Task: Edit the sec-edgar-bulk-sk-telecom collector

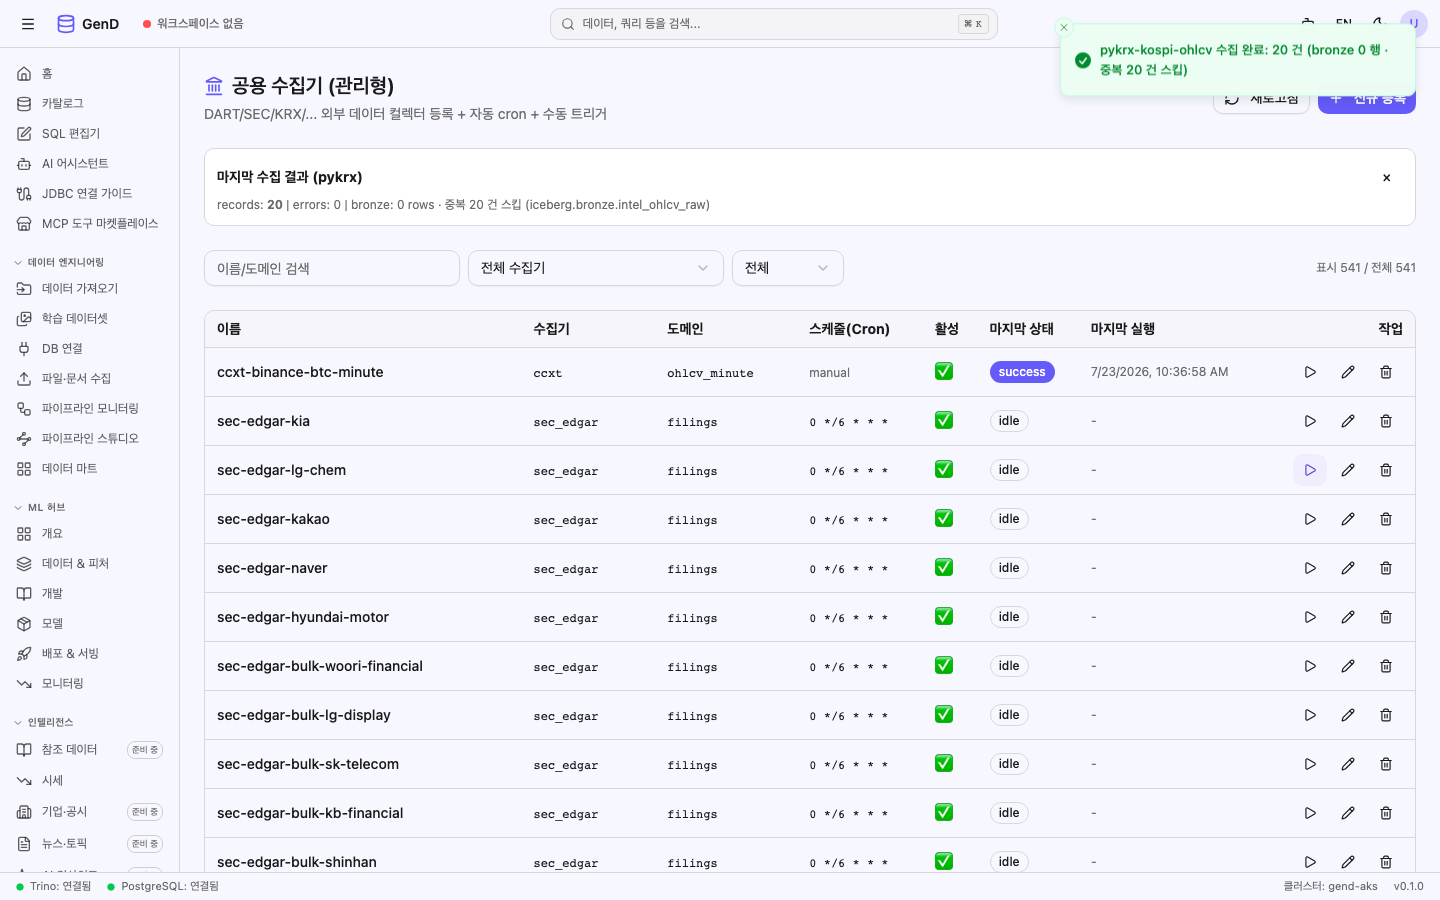Action: (1348, 764)
